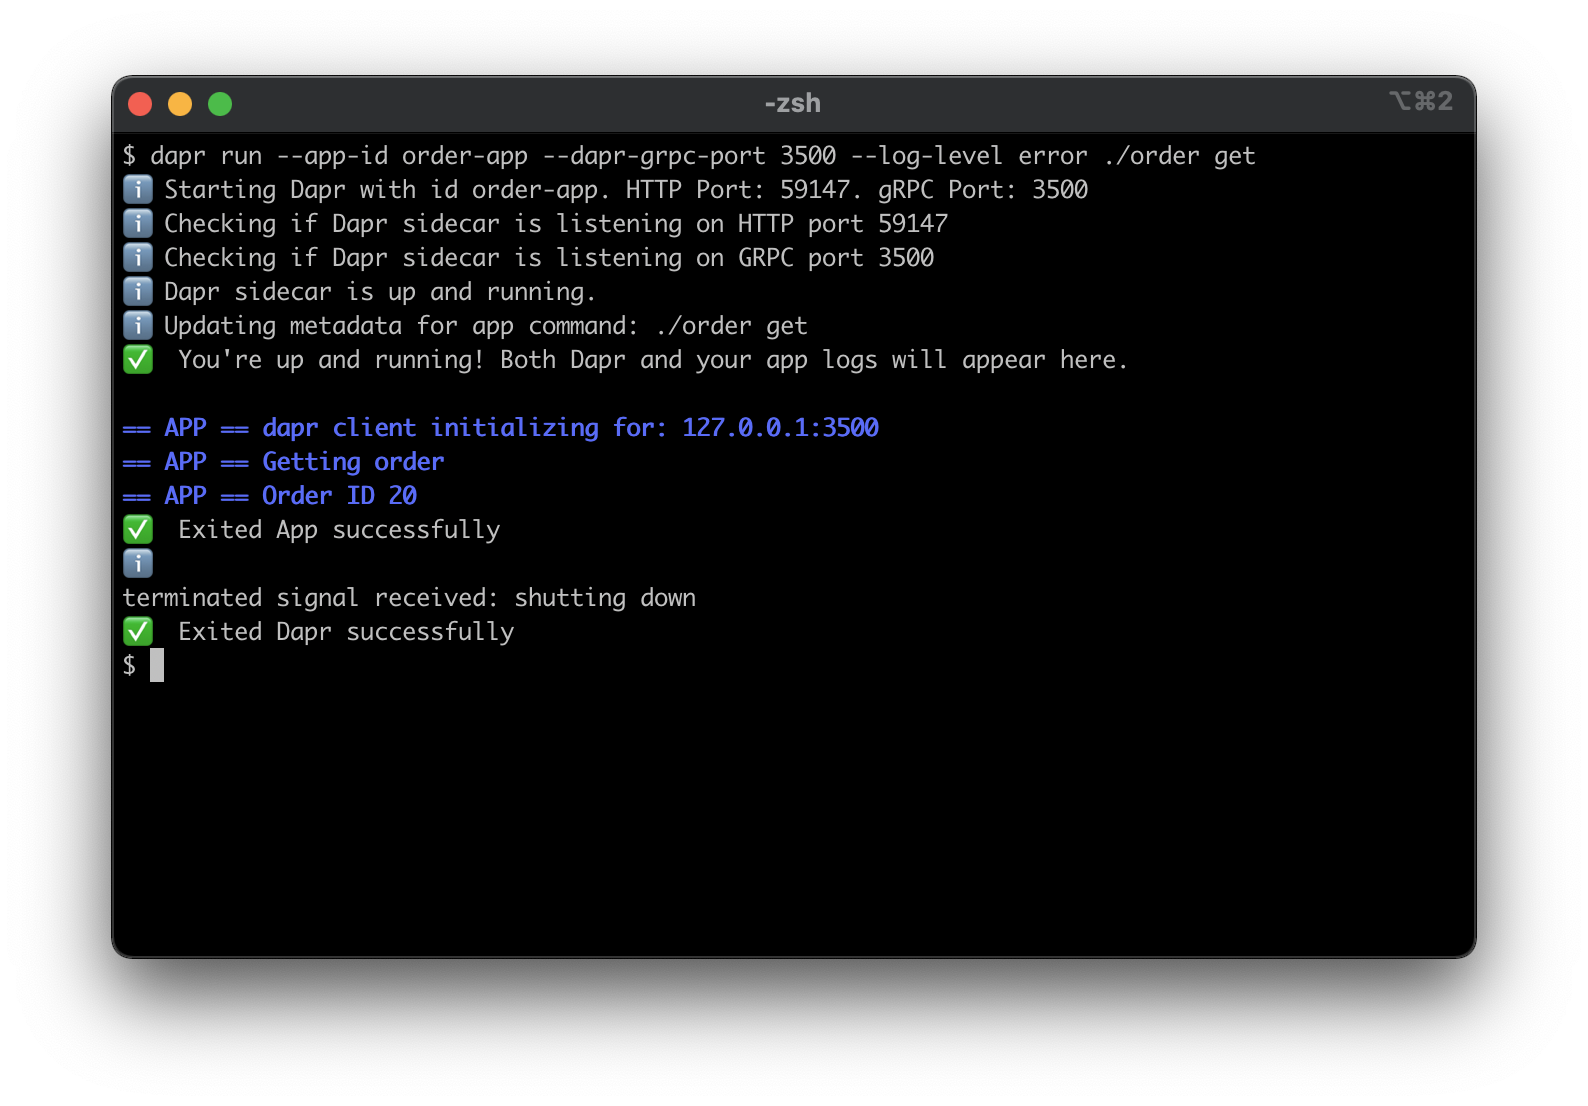1588x1106 pixels.
Task: Click the blue 'Order ID 20' line
Action: (x=270, y=496)
